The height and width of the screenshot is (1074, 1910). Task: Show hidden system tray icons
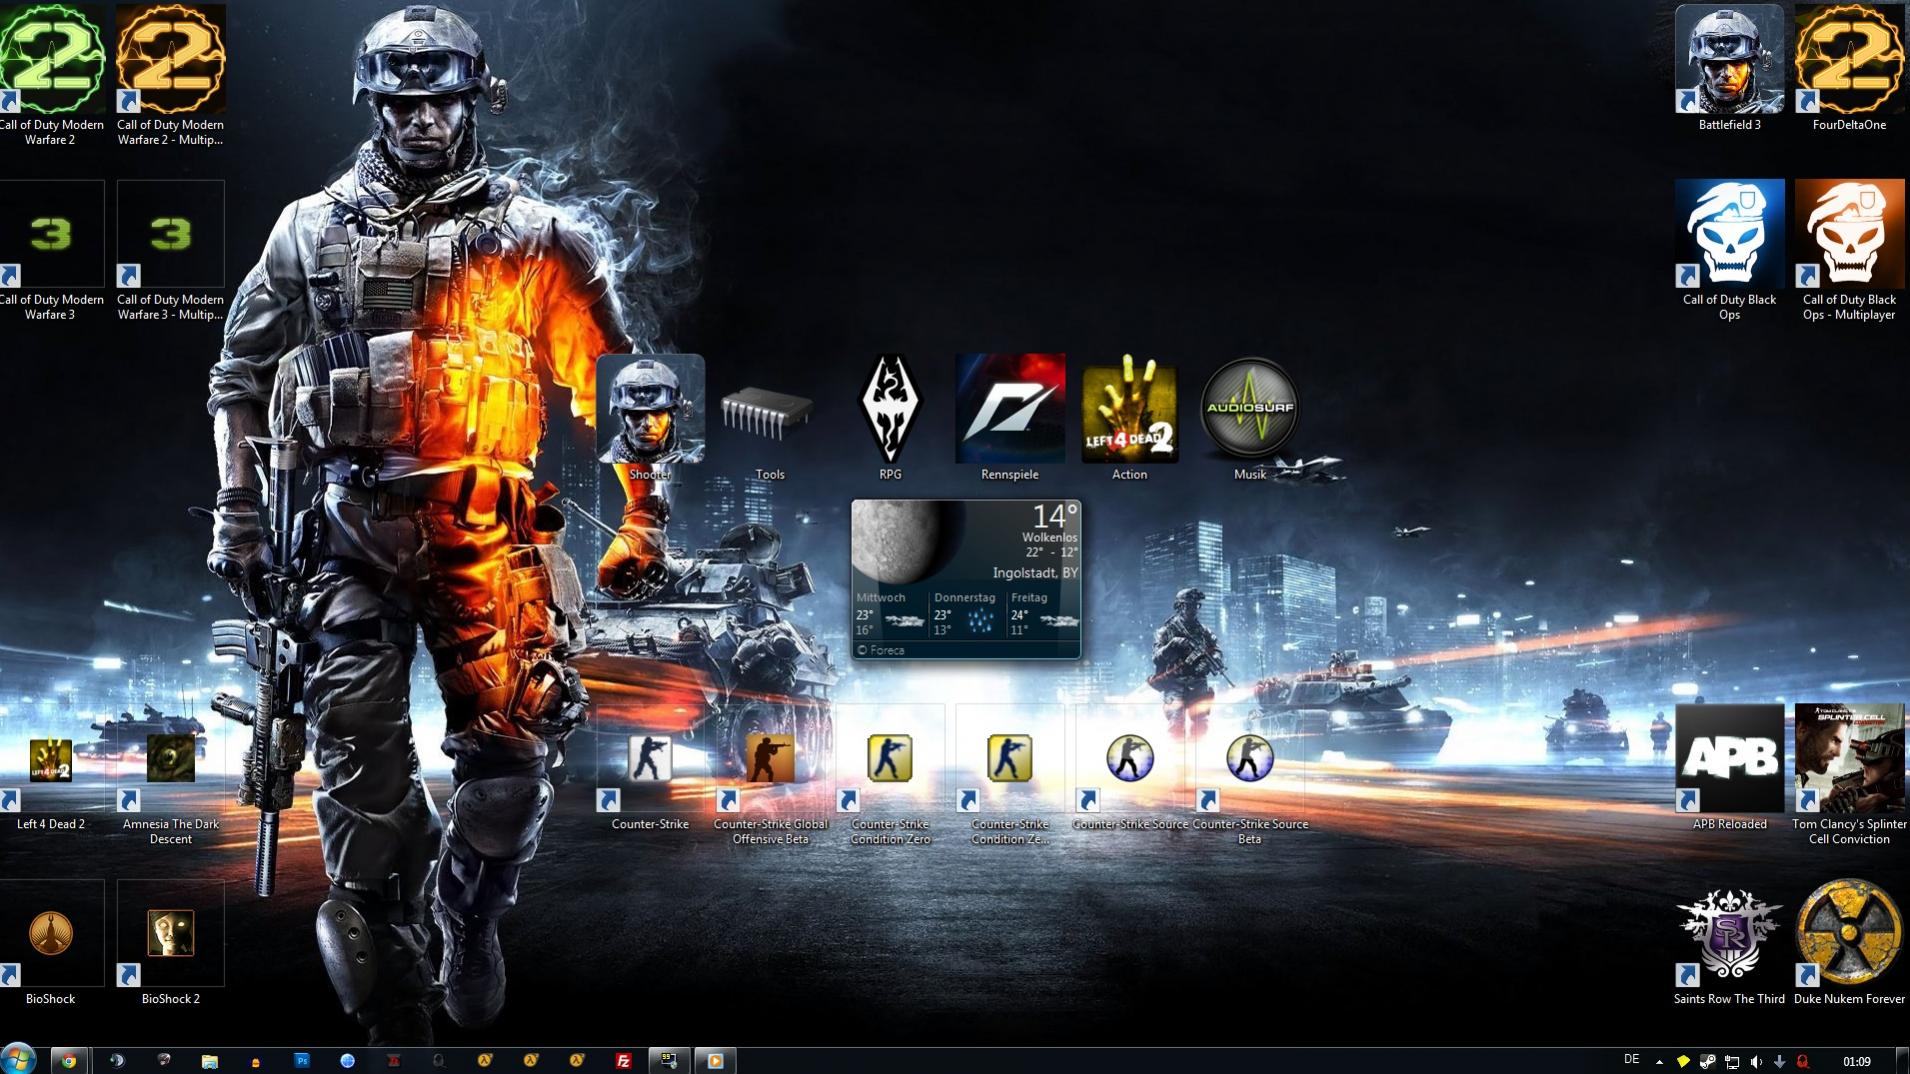point(1659,1062)
